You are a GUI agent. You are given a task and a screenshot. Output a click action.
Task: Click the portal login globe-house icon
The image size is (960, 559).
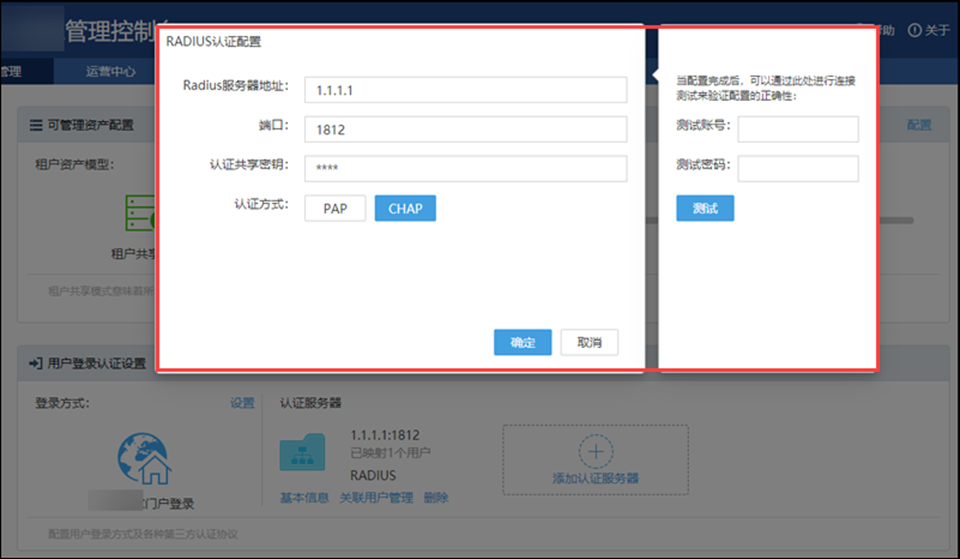144,459
